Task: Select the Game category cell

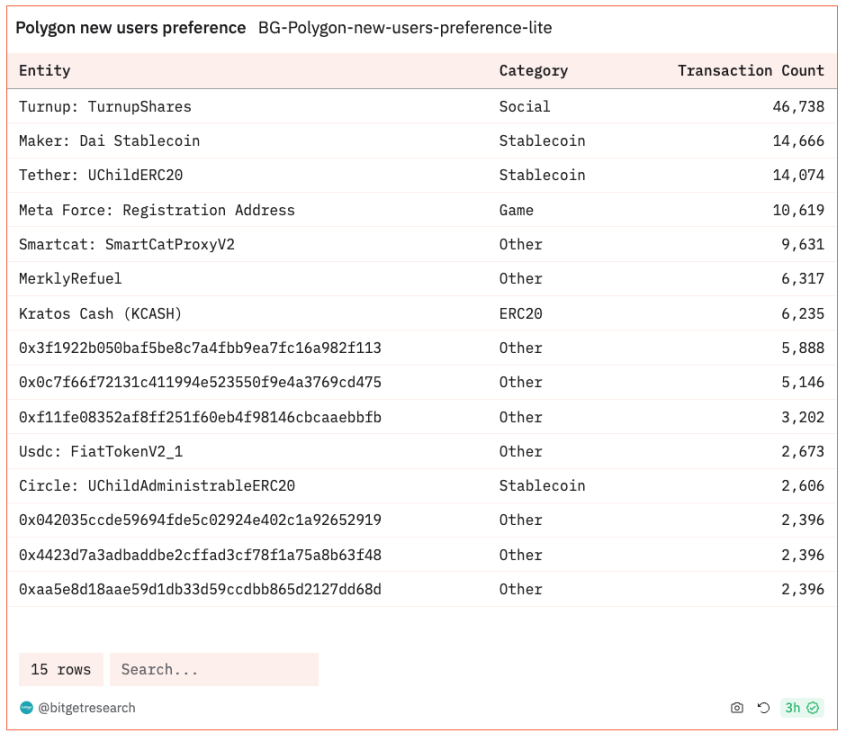Action: 516,210
